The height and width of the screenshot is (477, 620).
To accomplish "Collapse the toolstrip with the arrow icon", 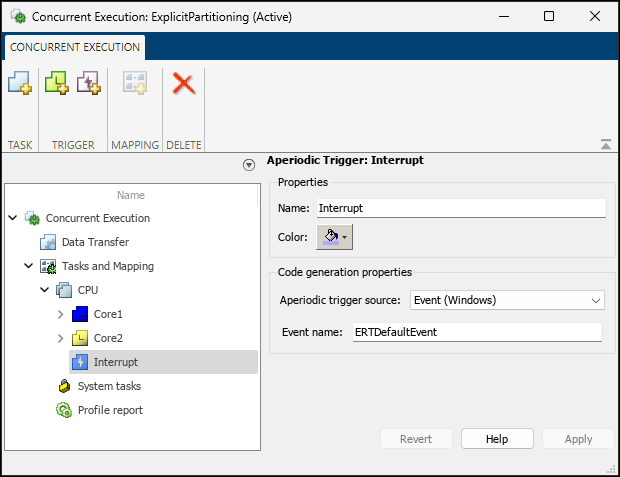I will 606,145.
